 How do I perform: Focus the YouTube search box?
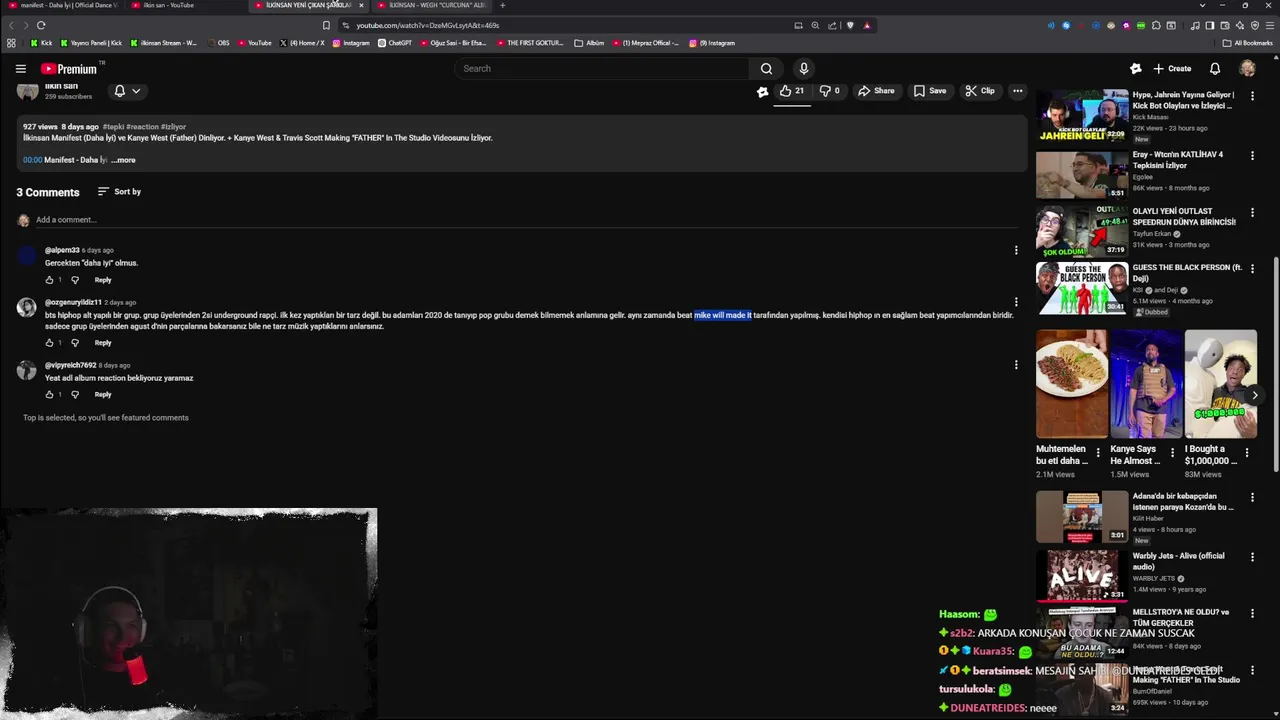(600, 69)
